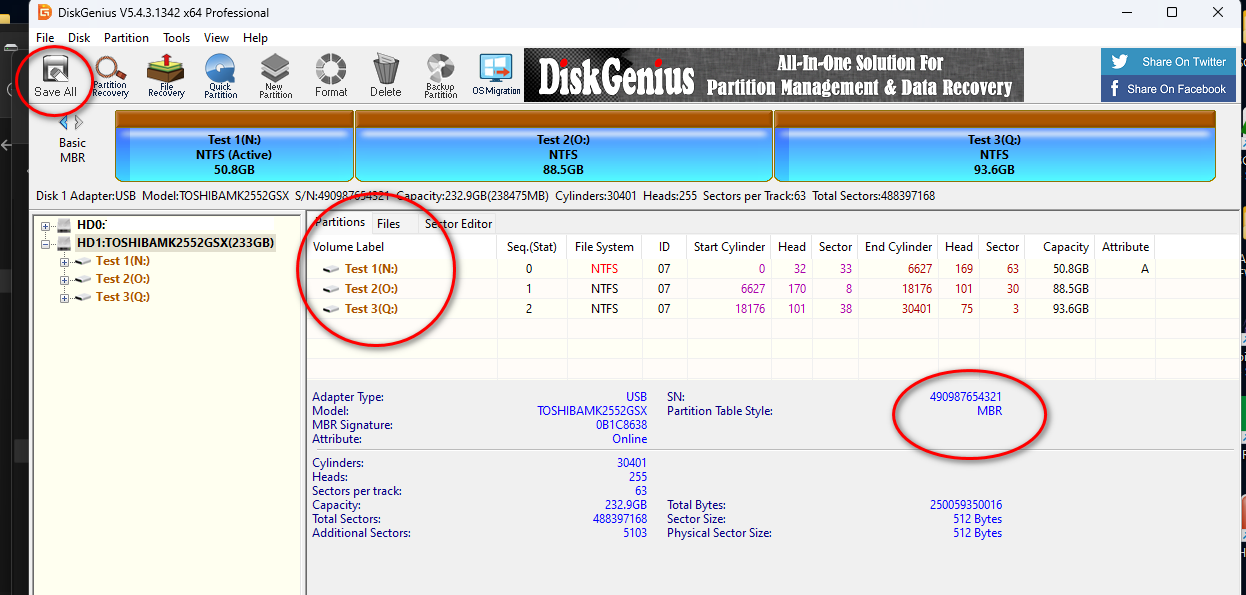
Task: Click the Attribute A cell for Test 1
Action: point(1145,269)
